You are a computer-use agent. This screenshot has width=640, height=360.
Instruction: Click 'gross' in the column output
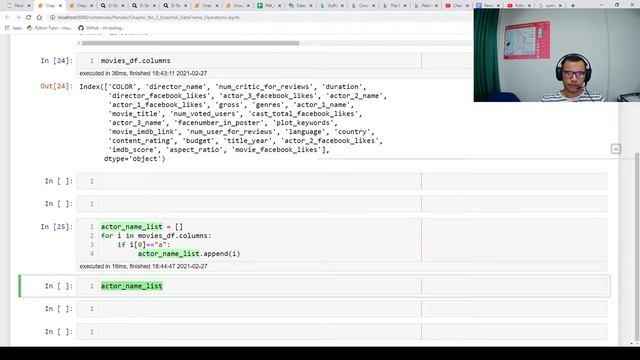point(229,104)
